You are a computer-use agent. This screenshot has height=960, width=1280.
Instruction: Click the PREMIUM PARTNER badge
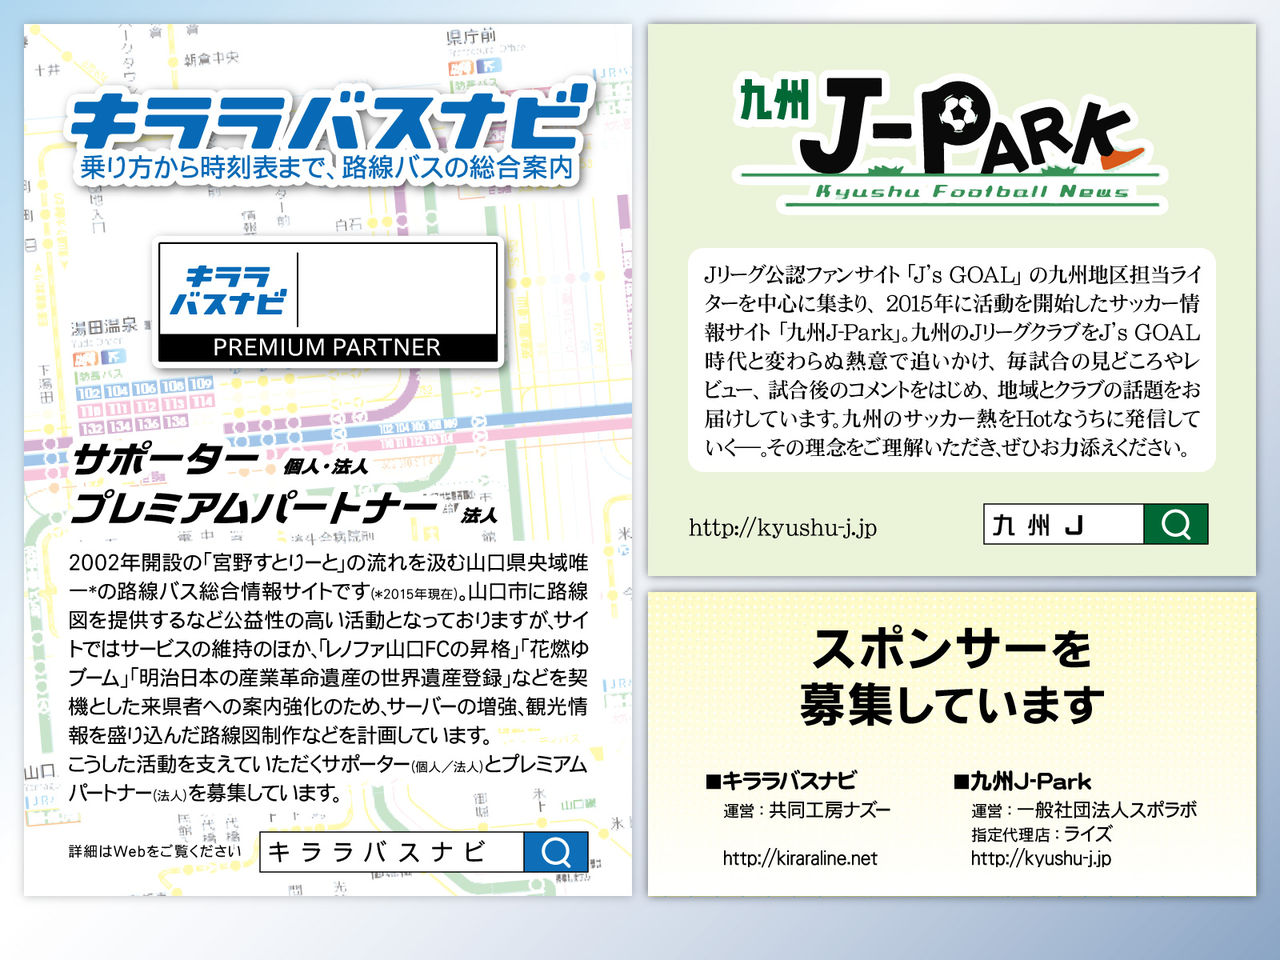(x=327, y=302)
